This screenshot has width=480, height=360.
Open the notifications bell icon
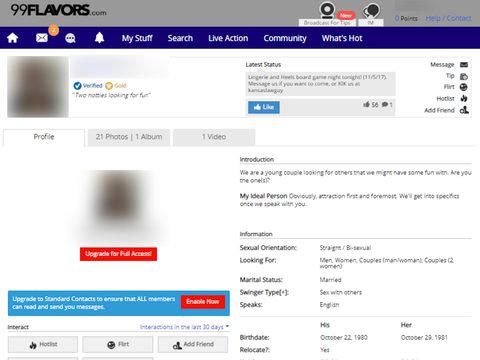click(x=99, y=38)
